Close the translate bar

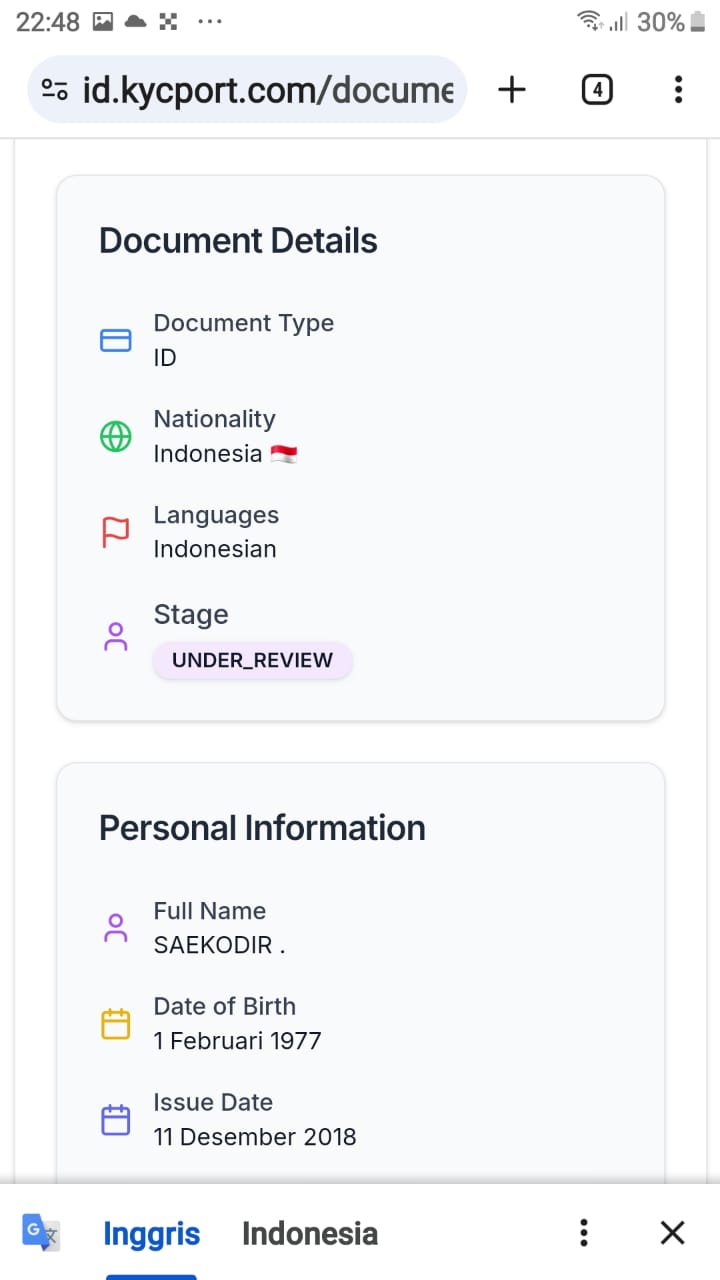pyautogui.click(x=673, y=1232)
